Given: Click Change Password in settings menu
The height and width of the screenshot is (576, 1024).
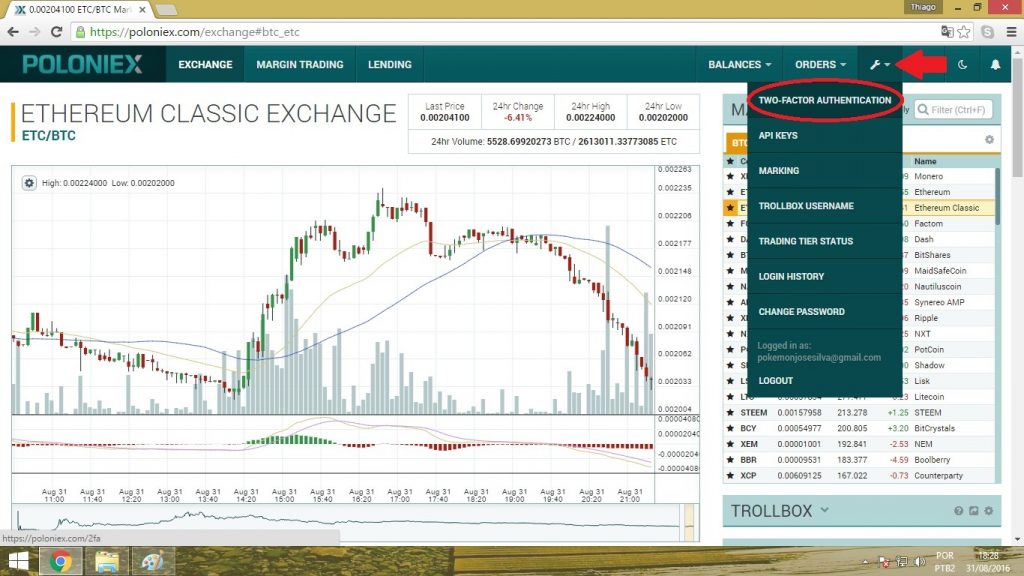Looking at the screenshot, I should point(801,312).
